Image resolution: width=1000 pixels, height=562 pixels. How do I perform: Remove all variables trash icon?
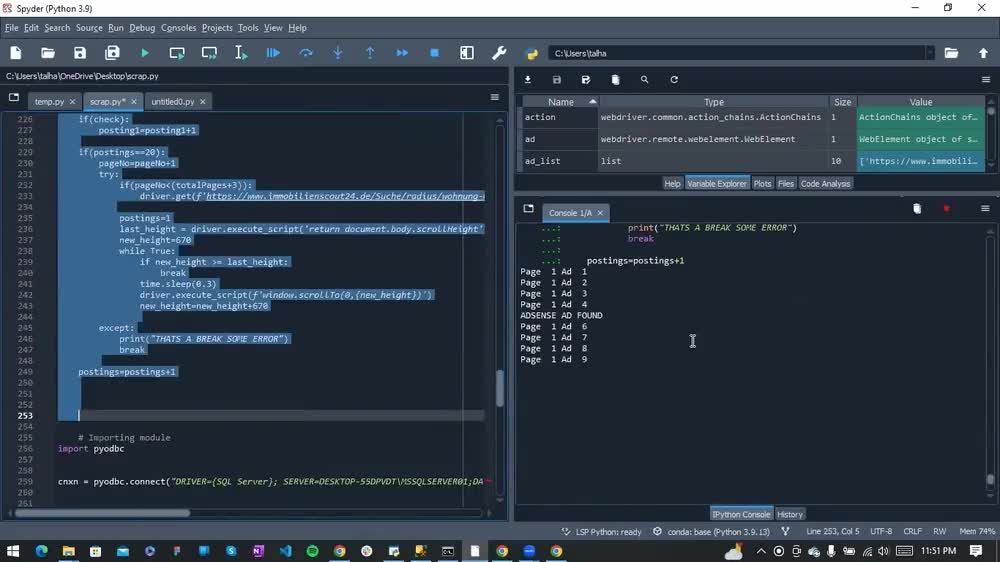point(615,80)
